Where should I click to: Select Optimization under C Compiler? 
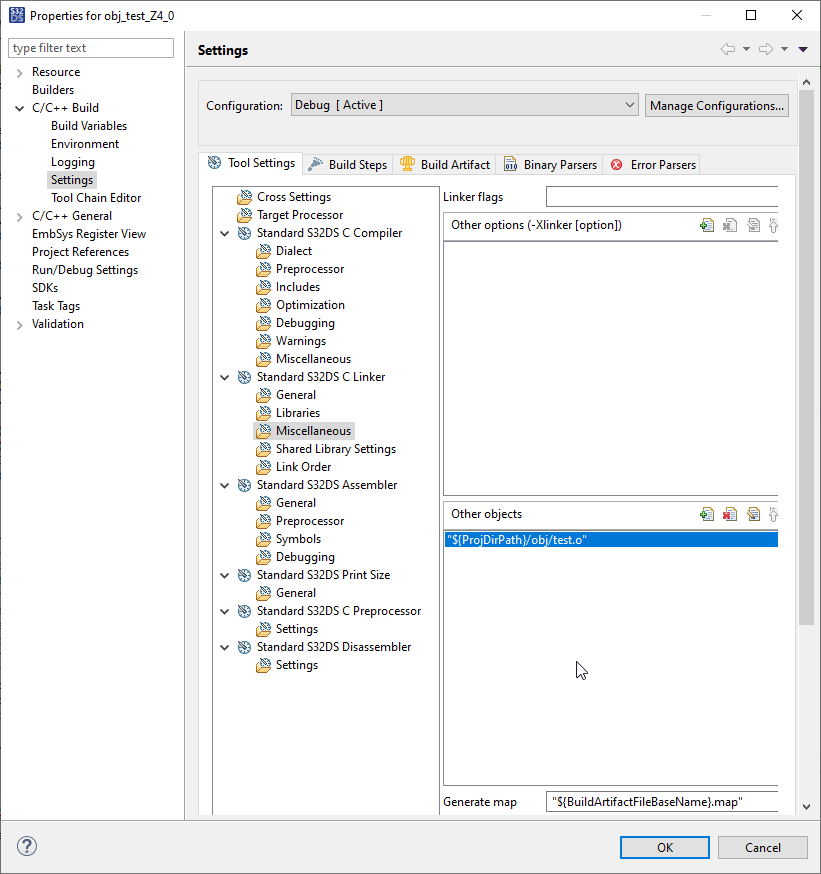(x=310, y=305)
